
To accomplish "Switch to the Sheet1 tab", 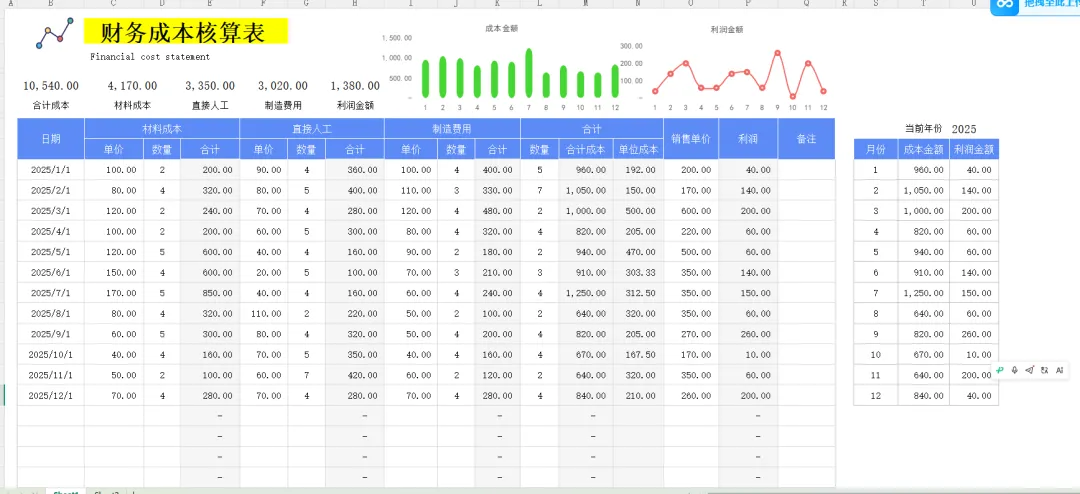I will (67, 492).
